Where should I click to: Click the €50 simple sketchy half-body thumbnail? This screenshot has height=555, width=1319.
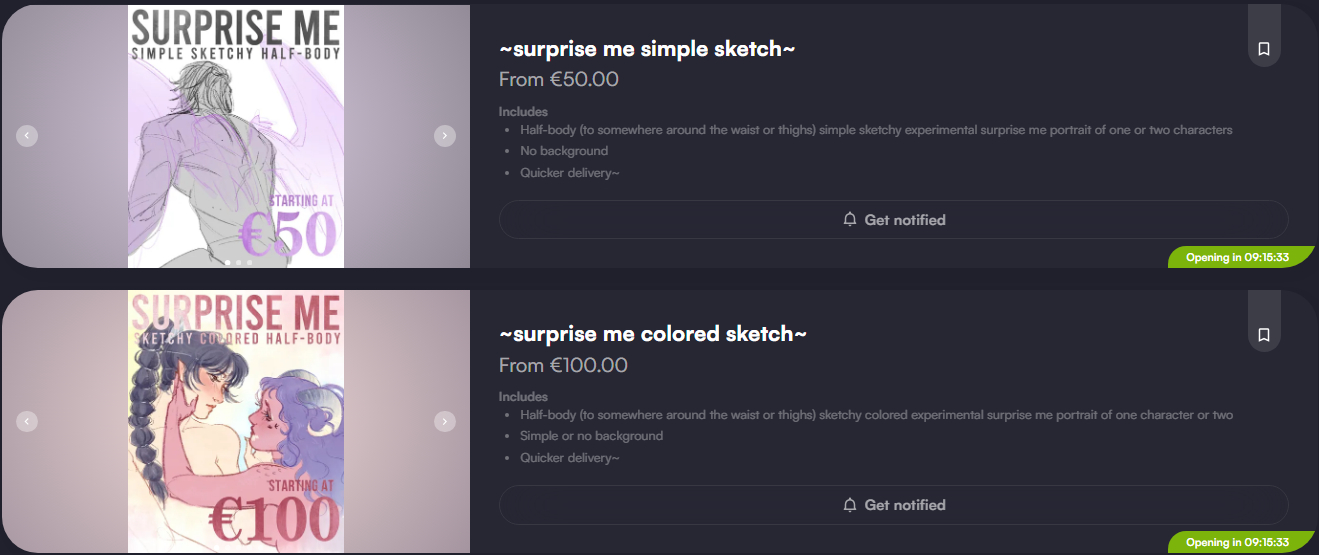tap(236, 136)
